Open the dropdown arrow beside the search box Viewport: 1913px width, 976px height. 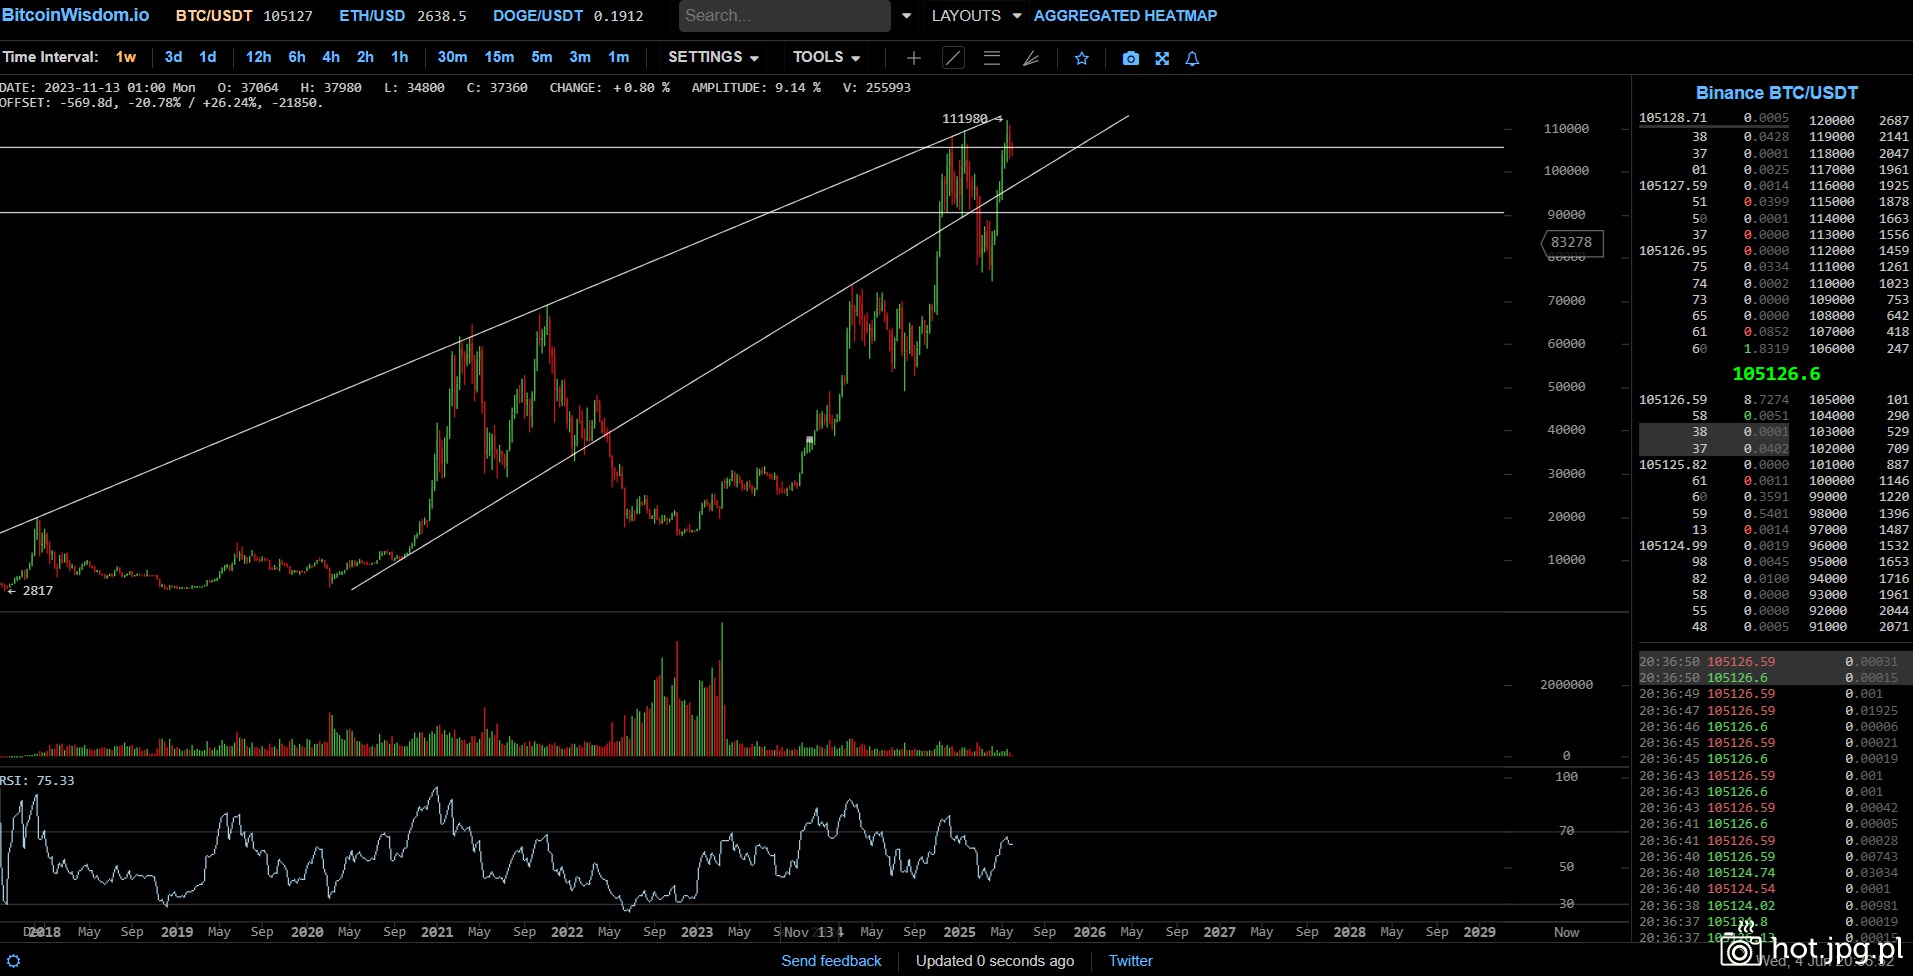click(x=906, y=16)
